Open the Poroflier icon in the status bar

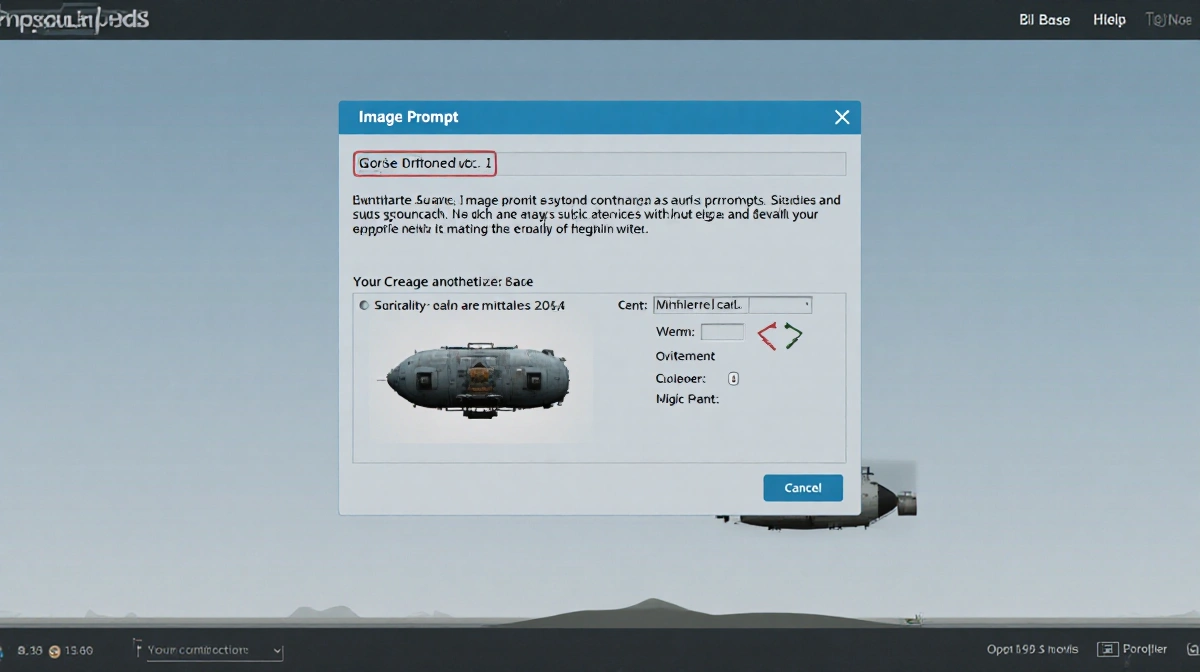click(1108, 649)
